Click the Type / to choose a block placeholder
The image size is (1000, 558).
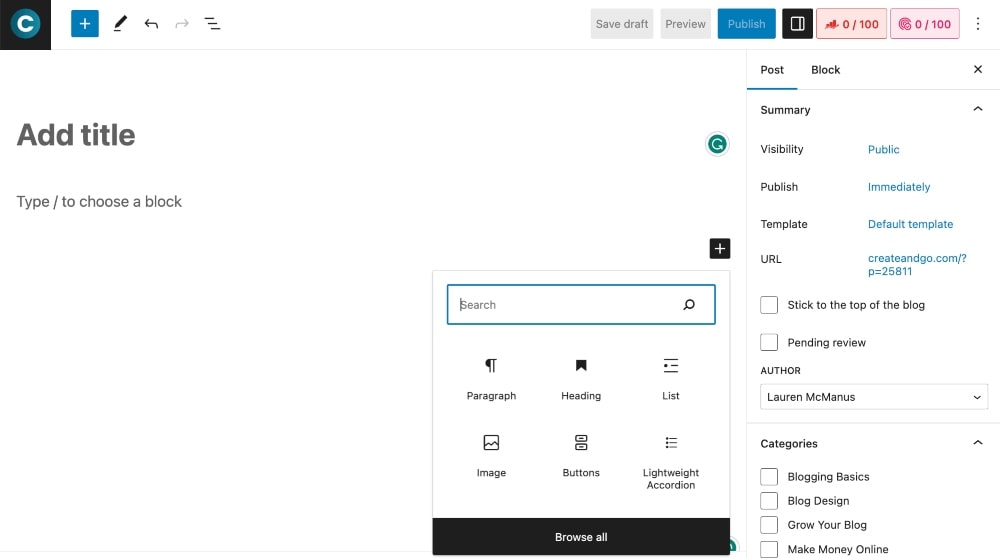pos(99,202)
